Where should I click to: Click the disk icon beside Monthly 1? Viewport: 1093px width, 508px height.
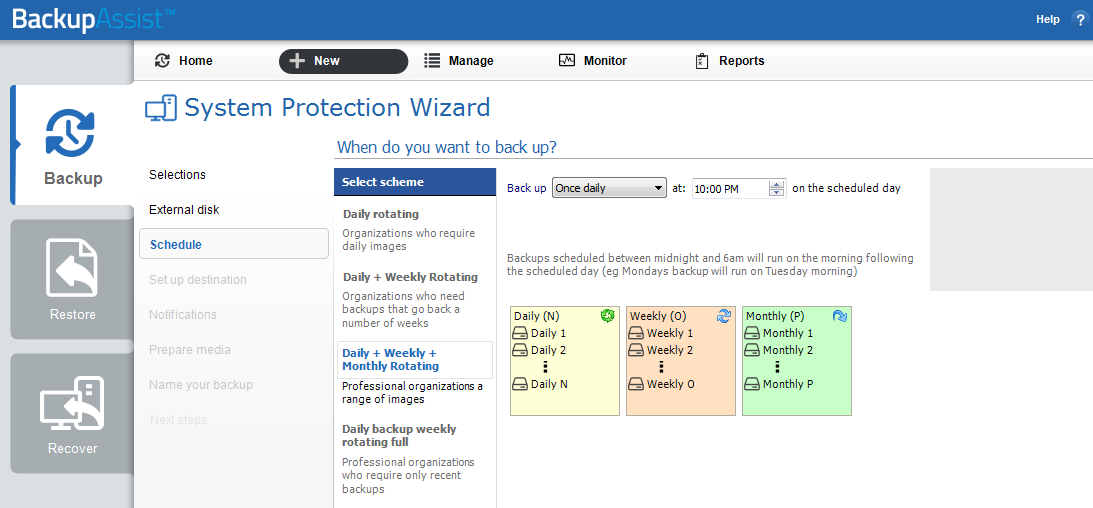click(753, 333)
